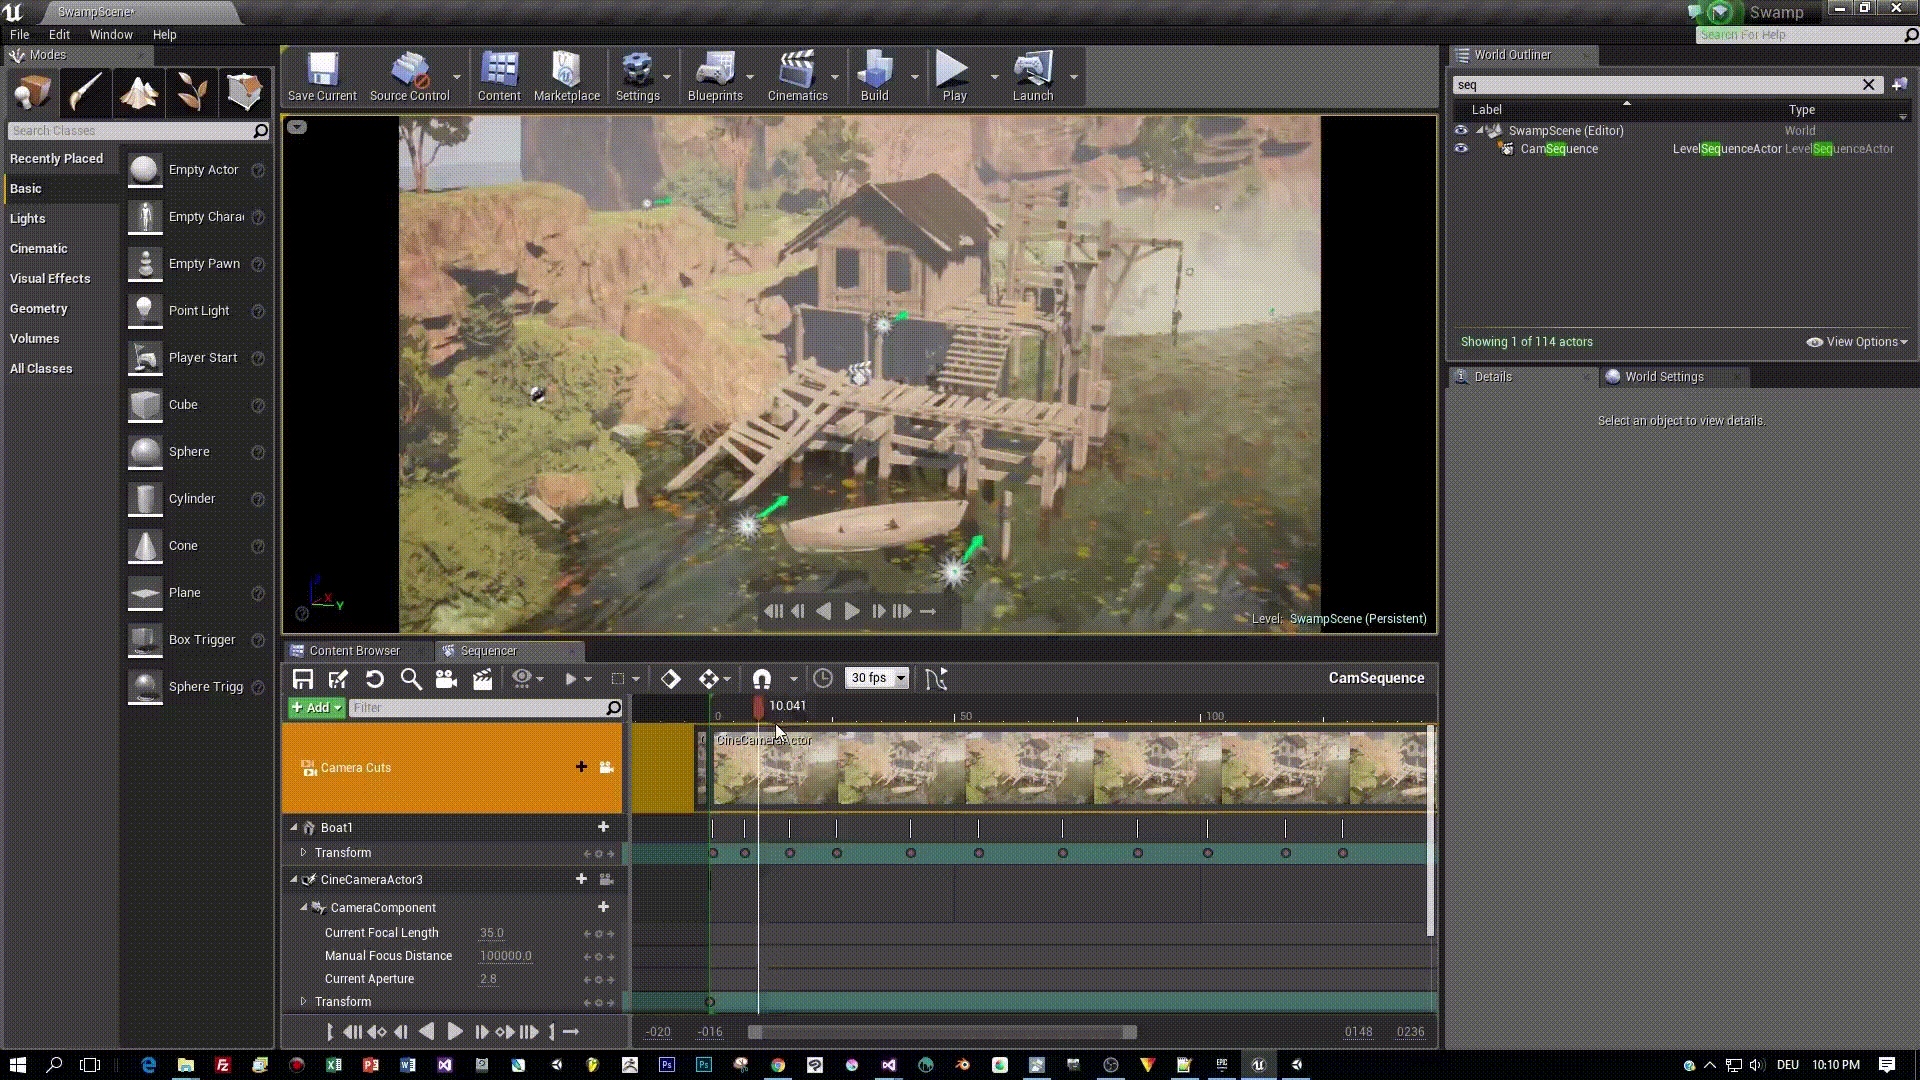Toggle CameraComponent track expansion
1920x1080 pixels.
click(303, 907)
